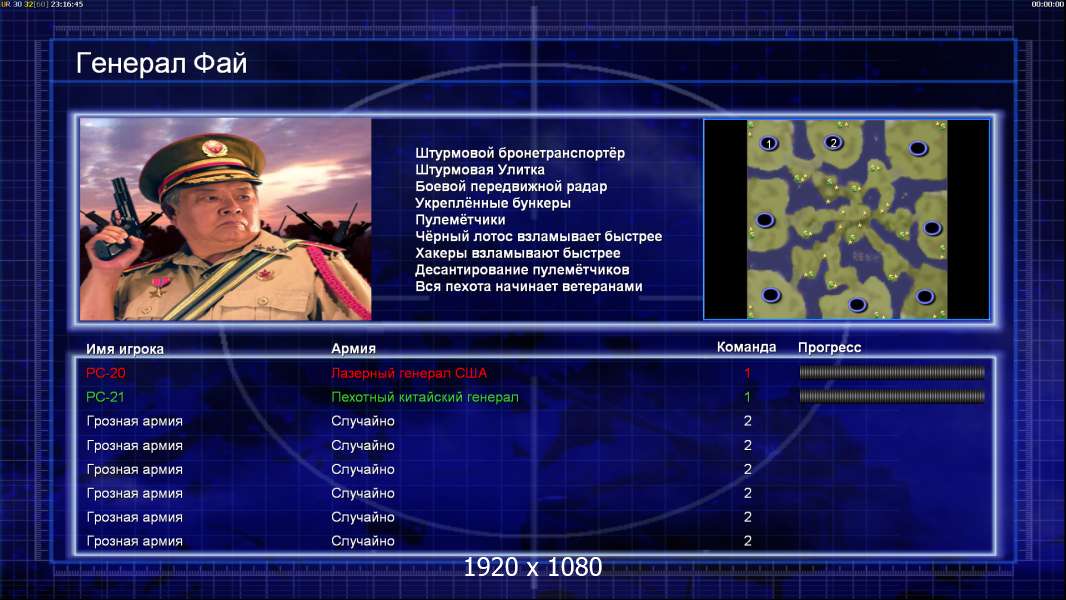Click the loading progress bar for PC-20
The width and height of the screenshot is (1066, 600).
tap(892, 372)
